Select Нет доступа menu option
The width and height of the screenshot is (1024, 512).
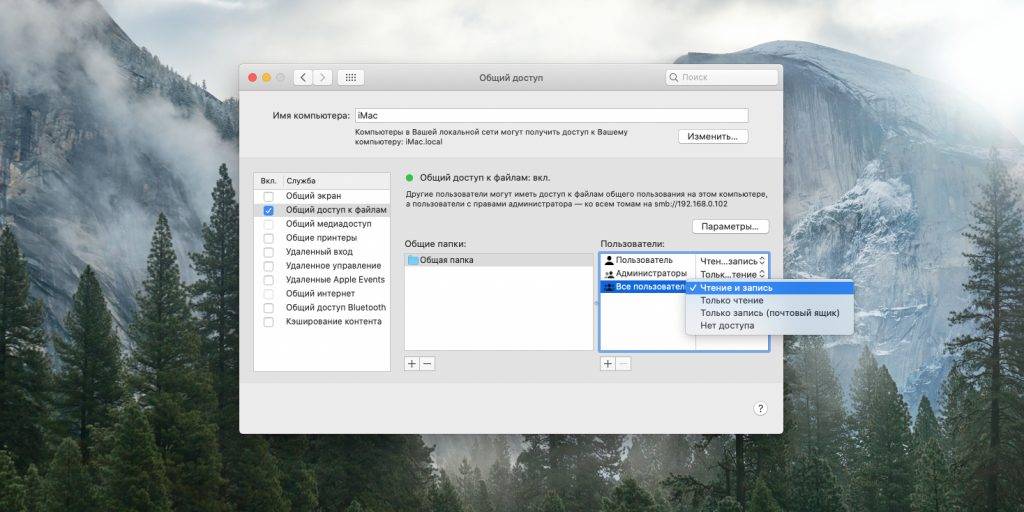tap(727, 325)
